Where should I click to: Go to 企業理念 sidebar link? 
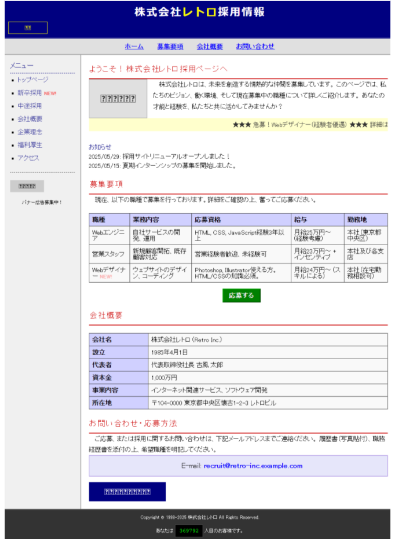(x=30, y=132)
